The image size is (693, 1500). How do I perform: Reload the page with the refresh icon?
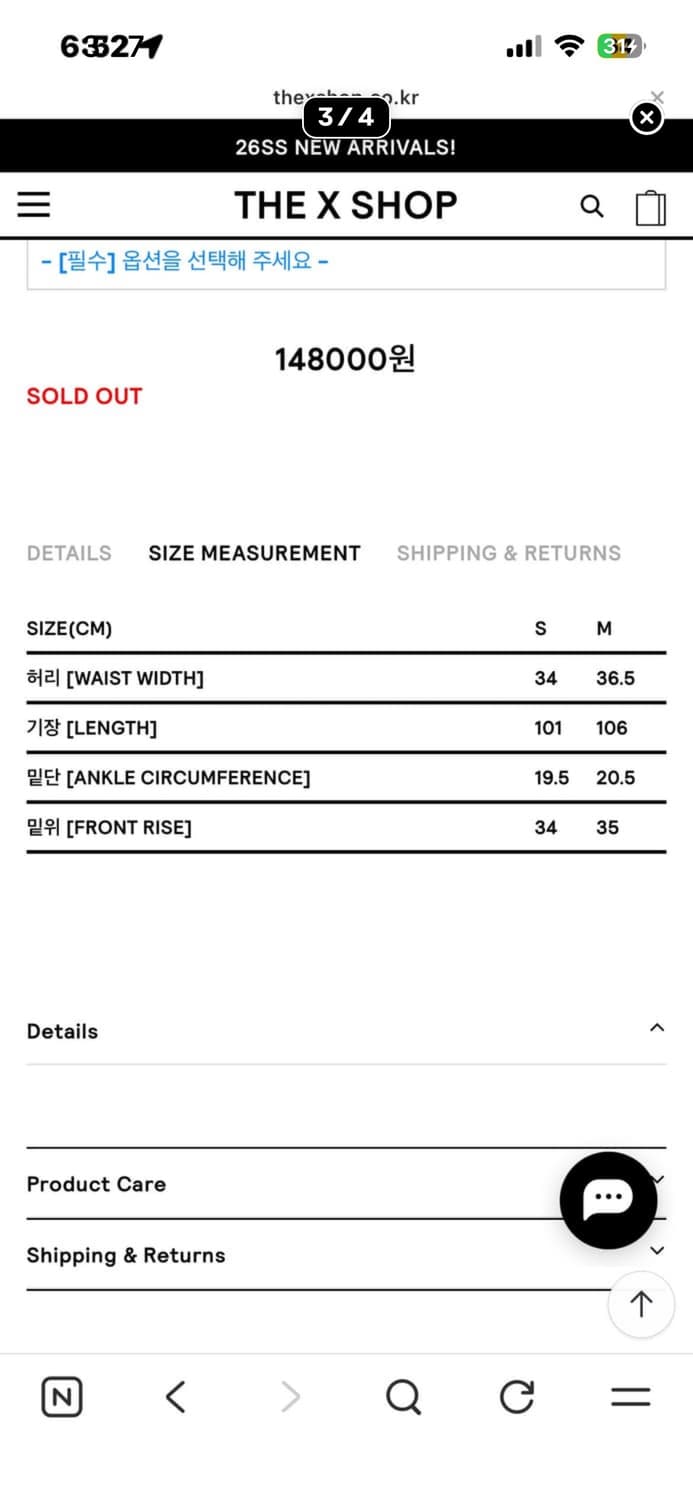tap(517, 1397)
